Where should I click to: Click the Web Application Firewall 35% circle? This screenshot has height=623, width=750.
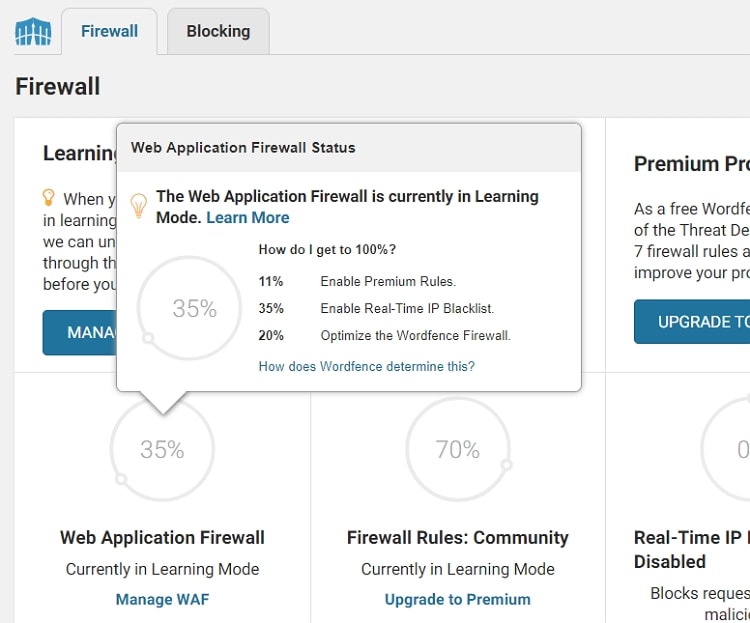click(162, 449)
